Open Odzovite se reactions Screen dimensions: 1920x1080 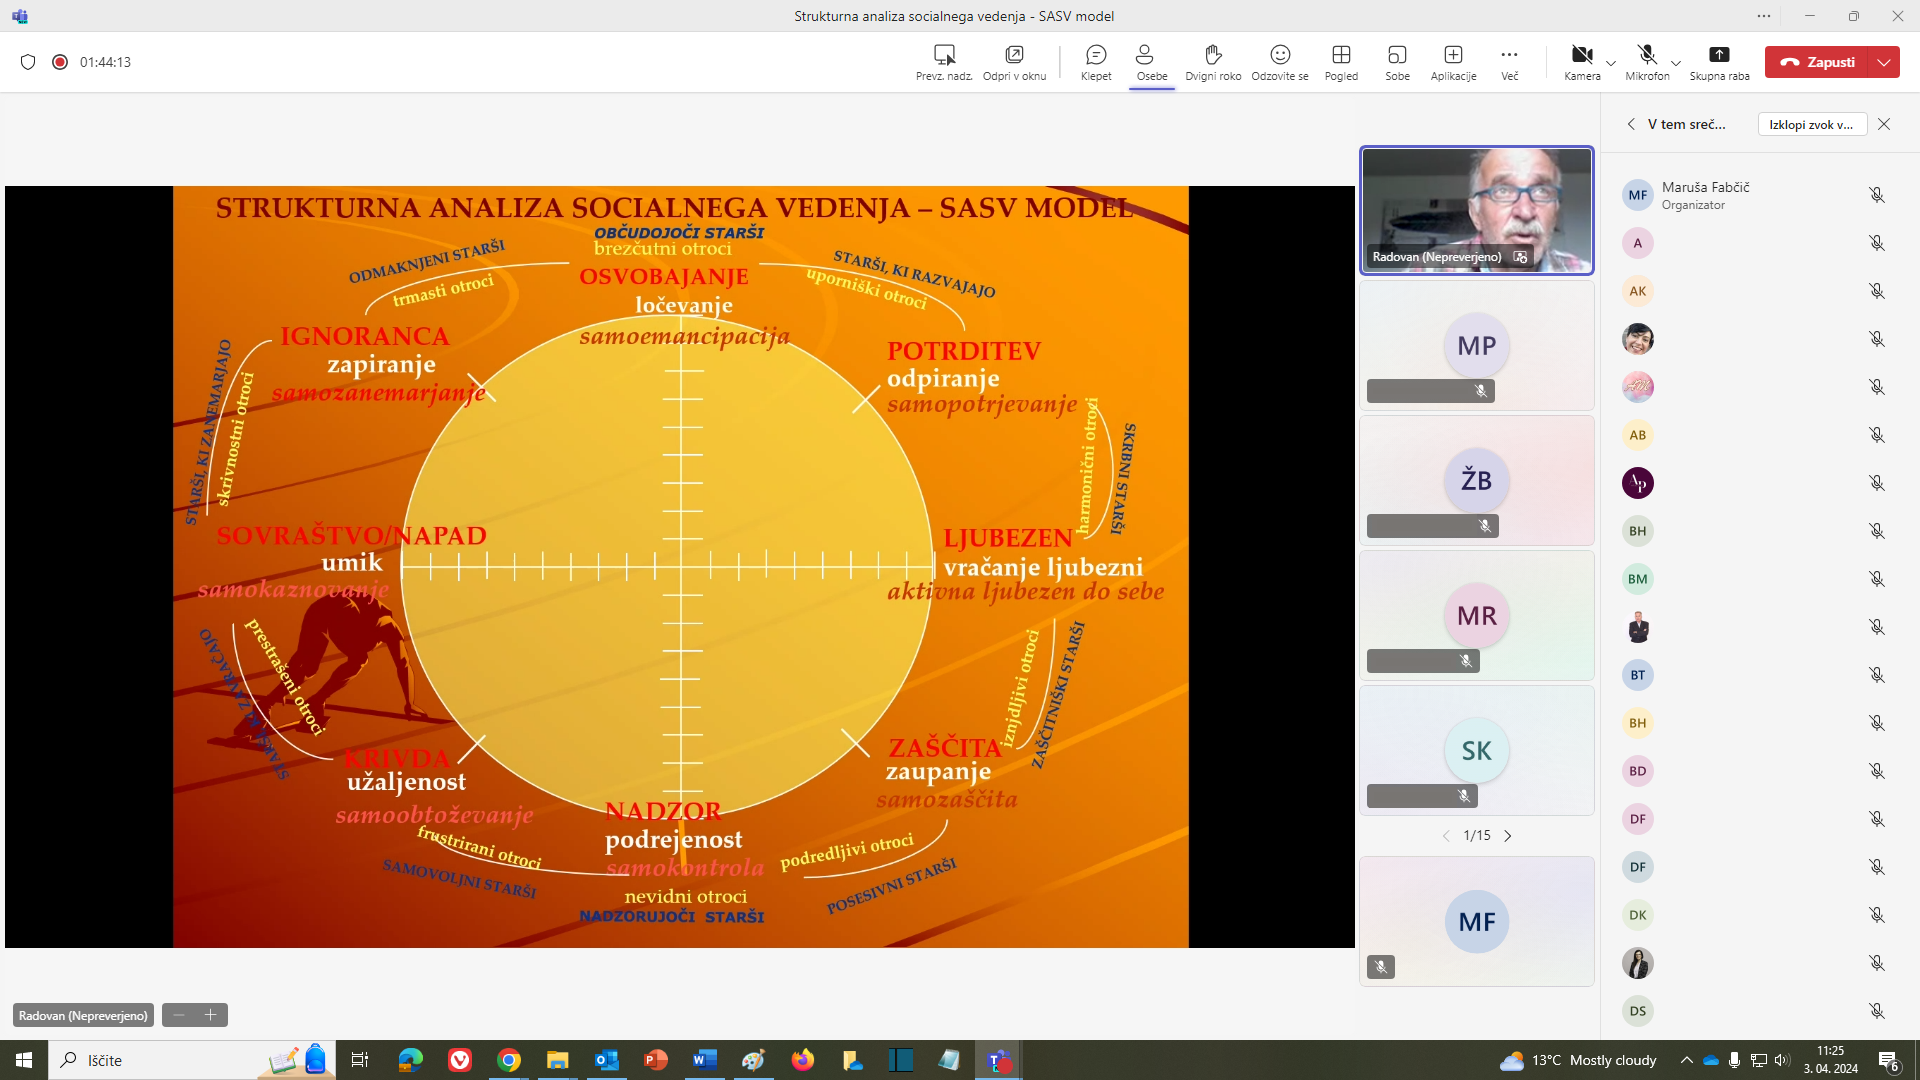click(1280, 61)
